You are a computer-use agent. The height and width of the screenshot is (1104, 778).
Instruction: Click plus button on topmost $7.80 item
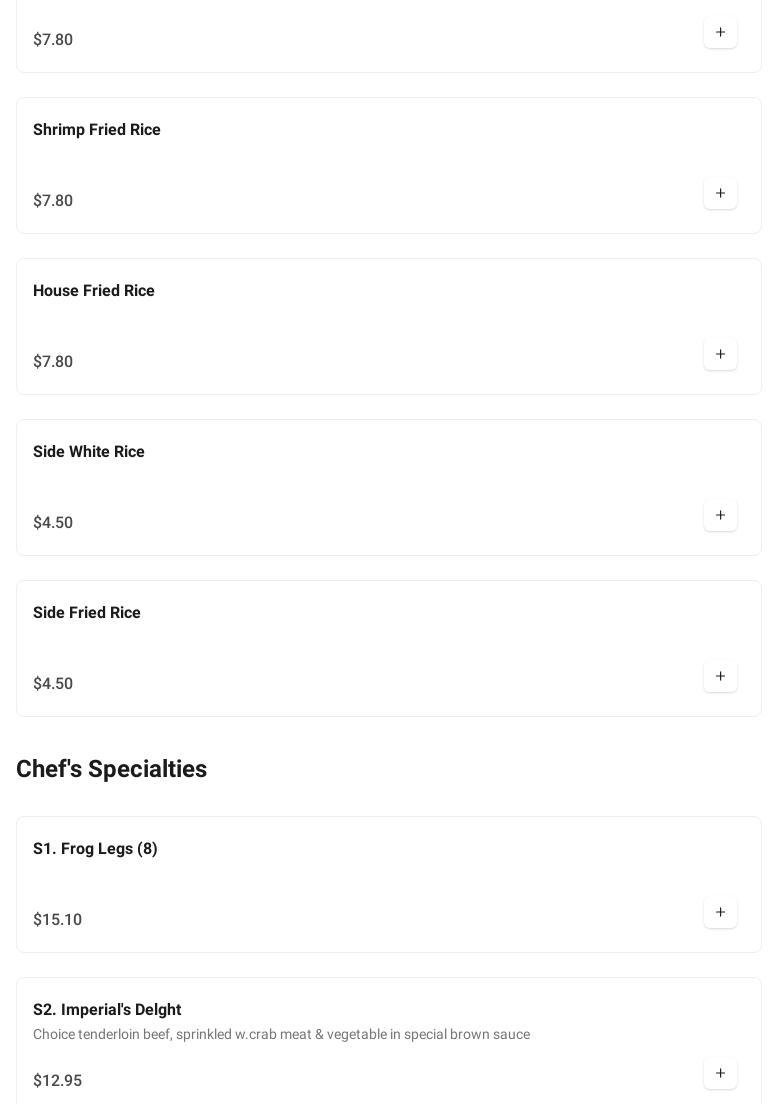pyautogui.click(x=720, y=33)
